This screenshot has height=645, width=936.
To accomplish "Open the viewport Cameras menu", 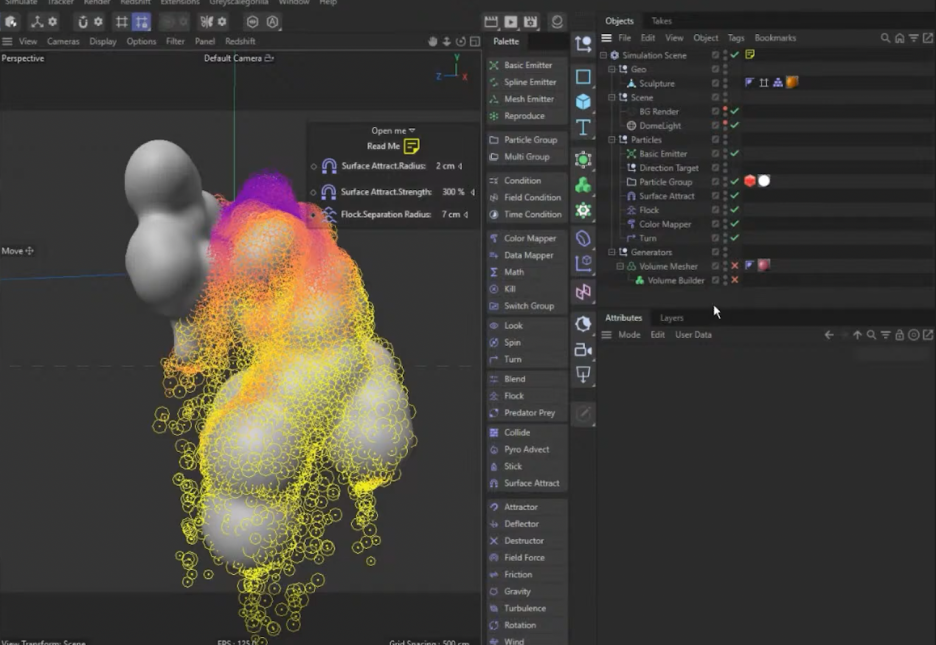I will click(63, 41).
